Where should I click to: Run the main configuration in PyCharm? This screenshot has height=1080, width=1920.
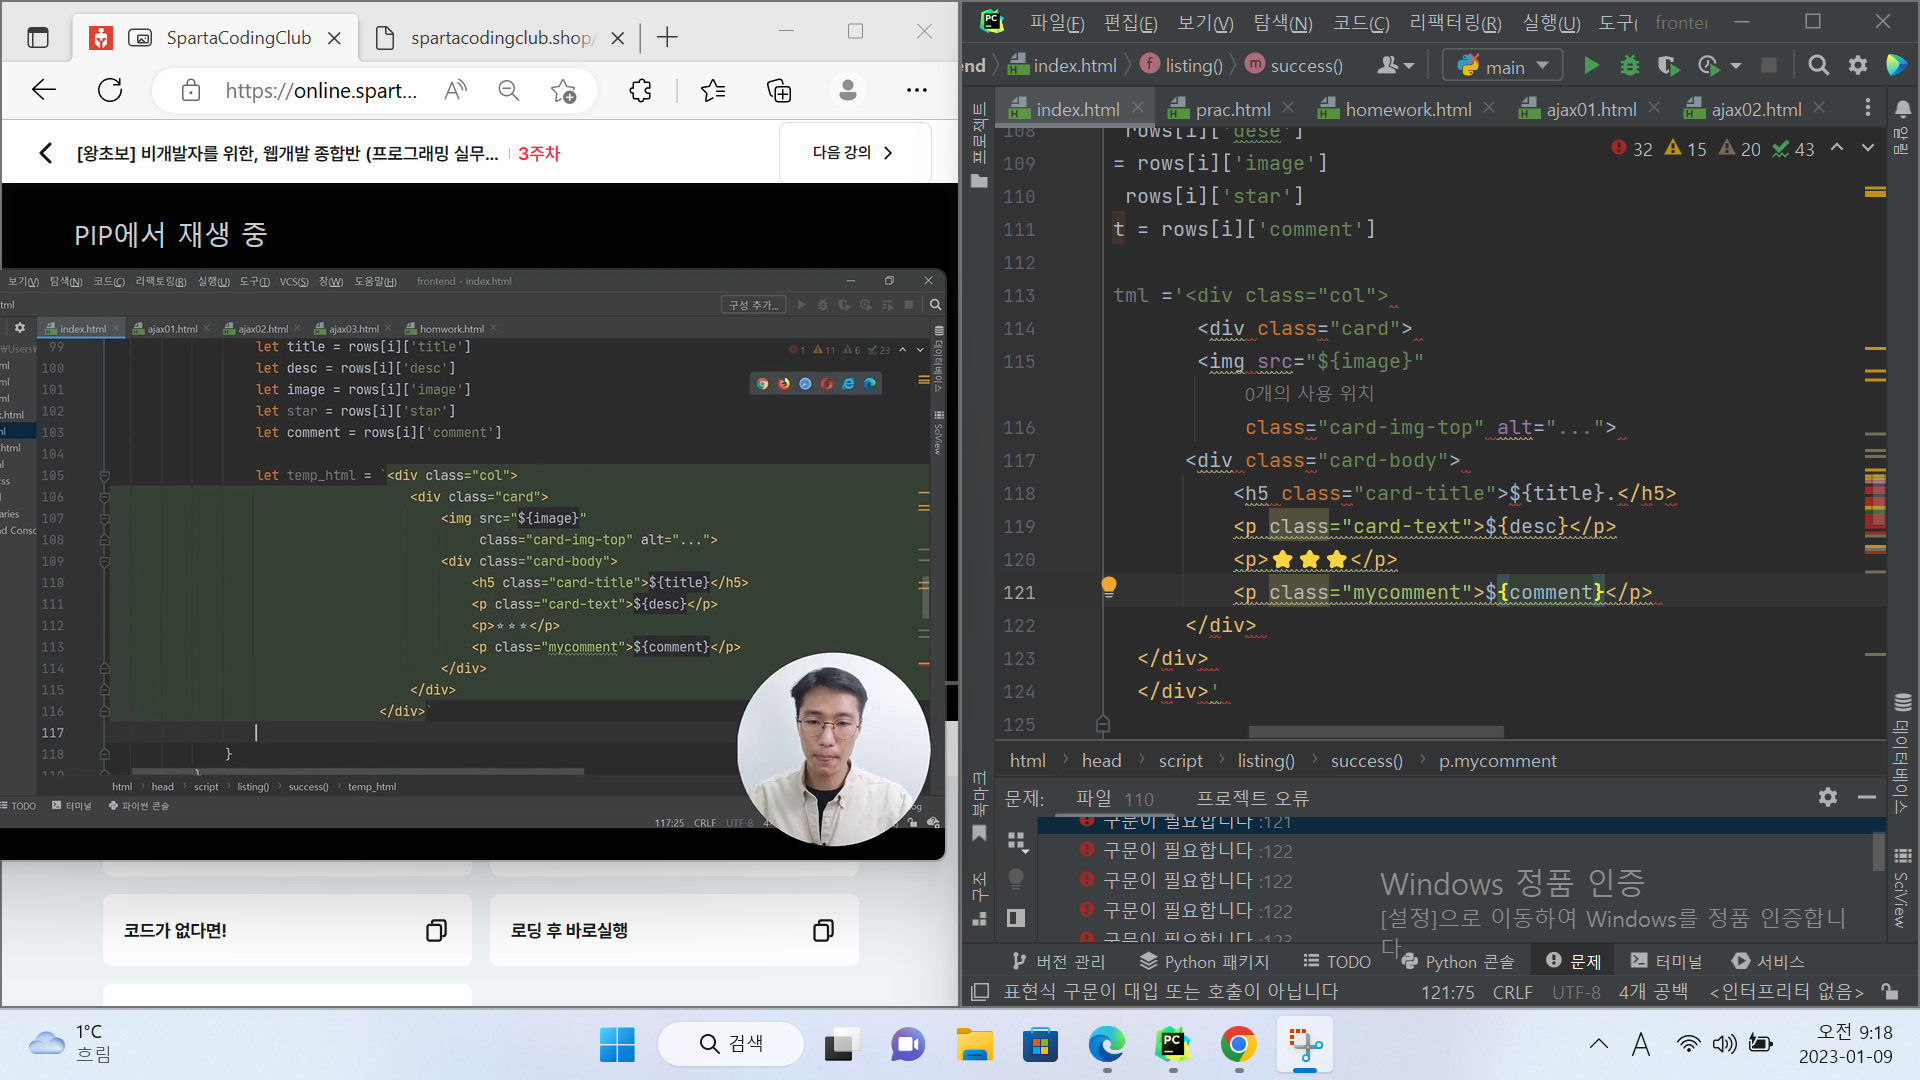(x=1591, y=66)
